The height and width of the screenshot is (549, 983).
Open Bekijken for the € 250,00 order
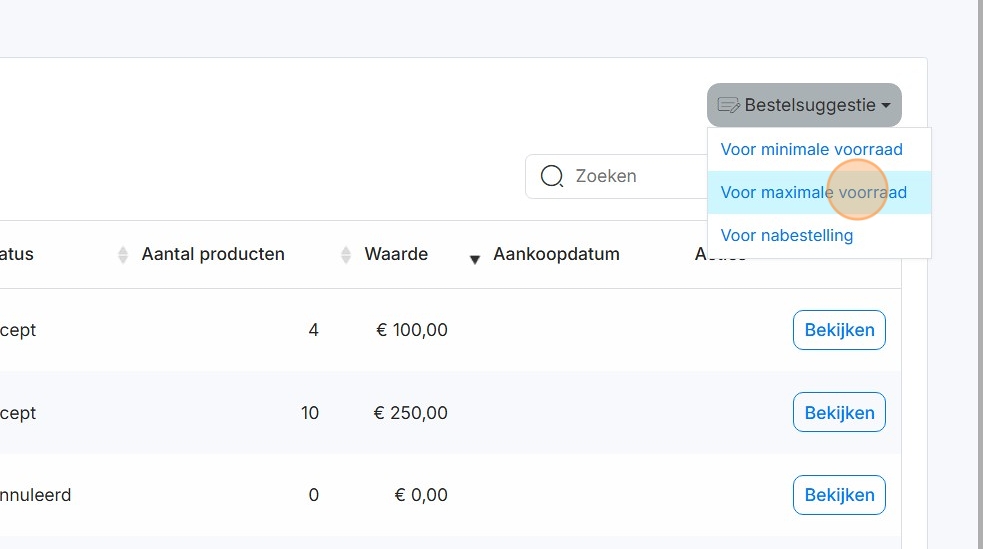coord(839,412)
